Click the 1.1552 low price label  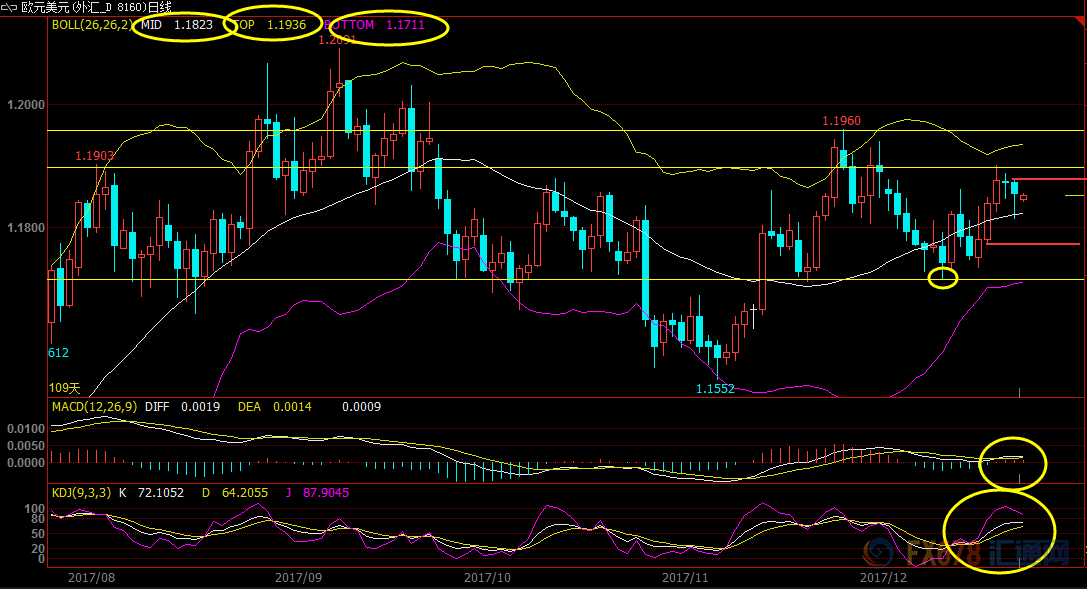click(715, 388)
